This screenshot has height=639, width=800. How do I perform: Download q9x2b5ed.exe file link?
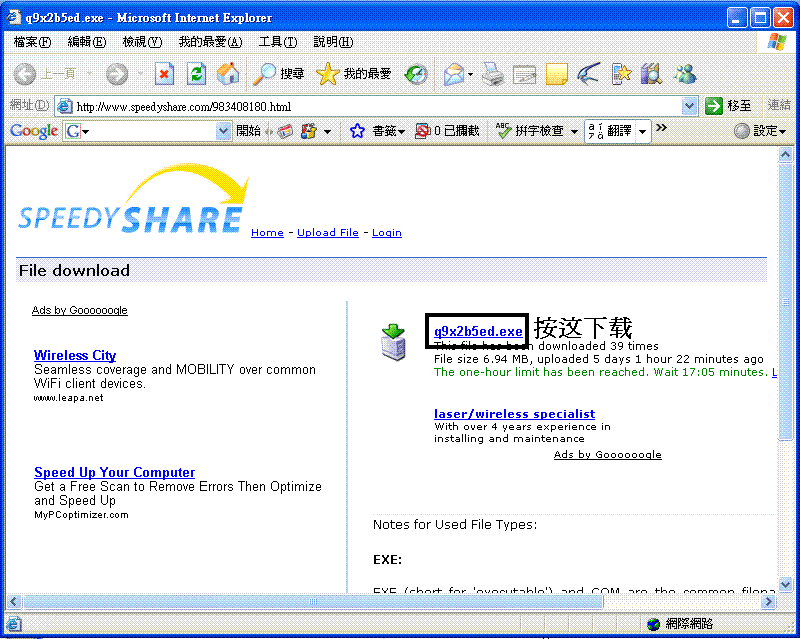click(x=478, y=331)
